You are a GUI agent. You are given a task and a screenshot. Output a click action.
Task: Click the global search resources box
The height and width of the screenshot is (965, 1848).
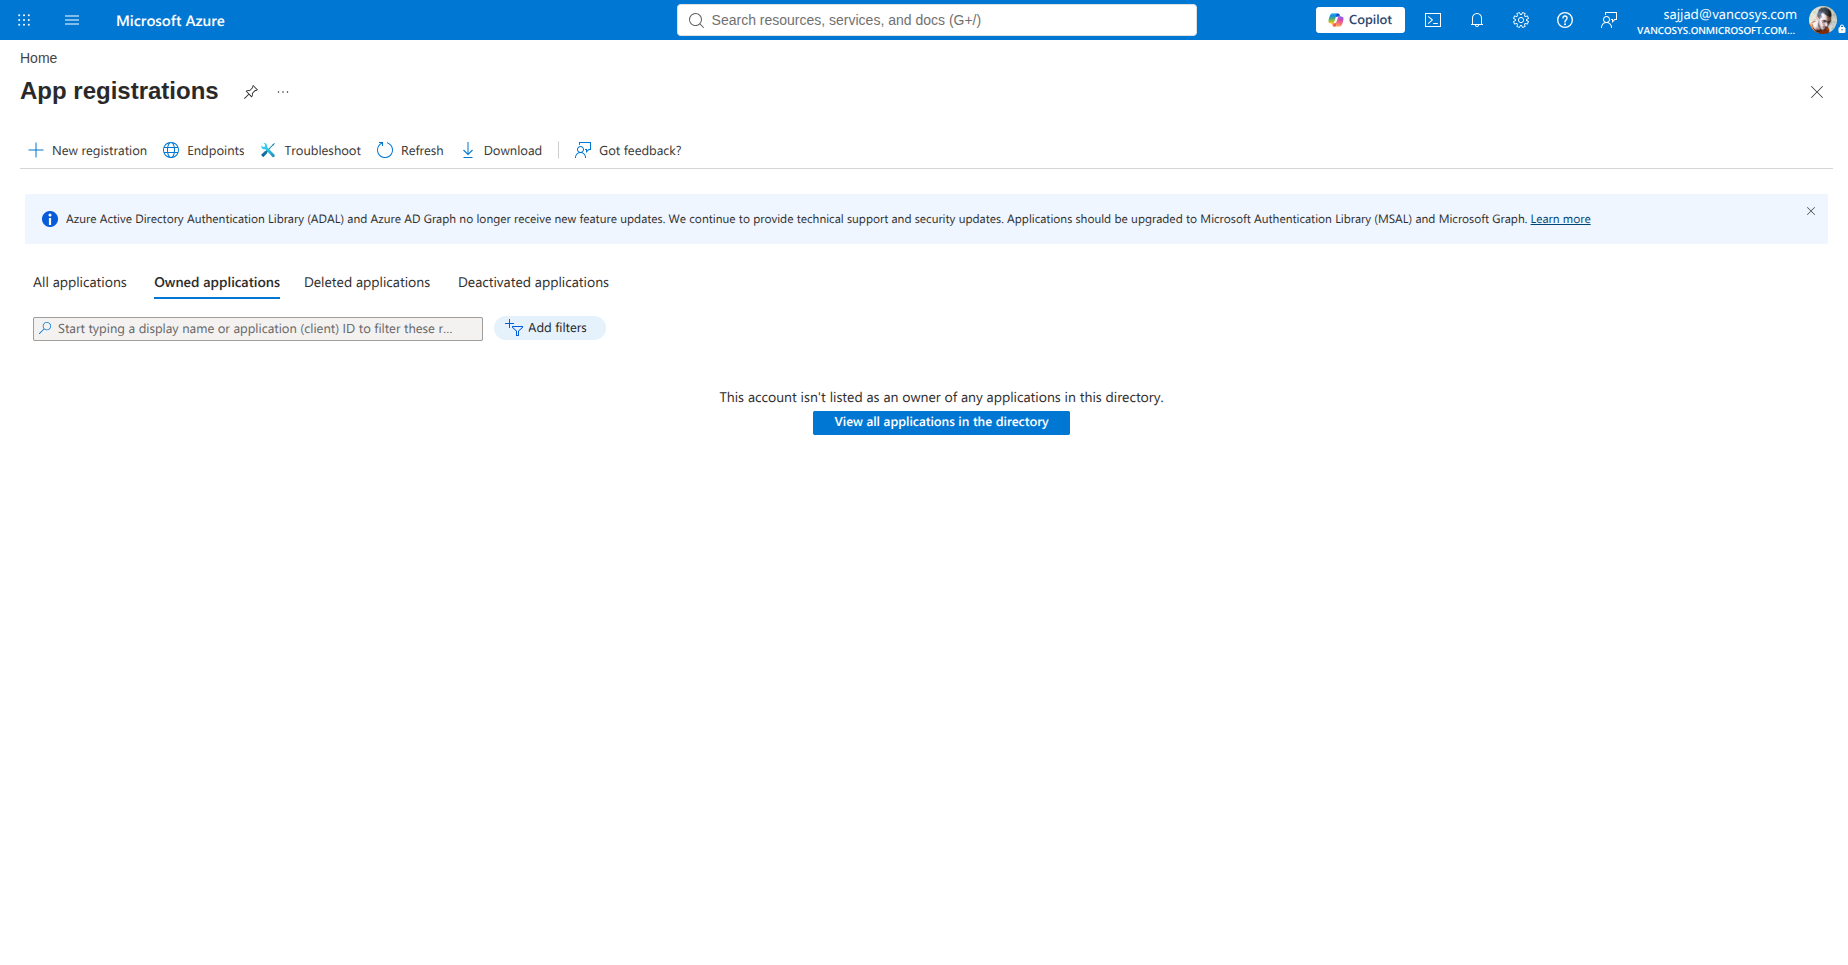(x=936, y=20)
